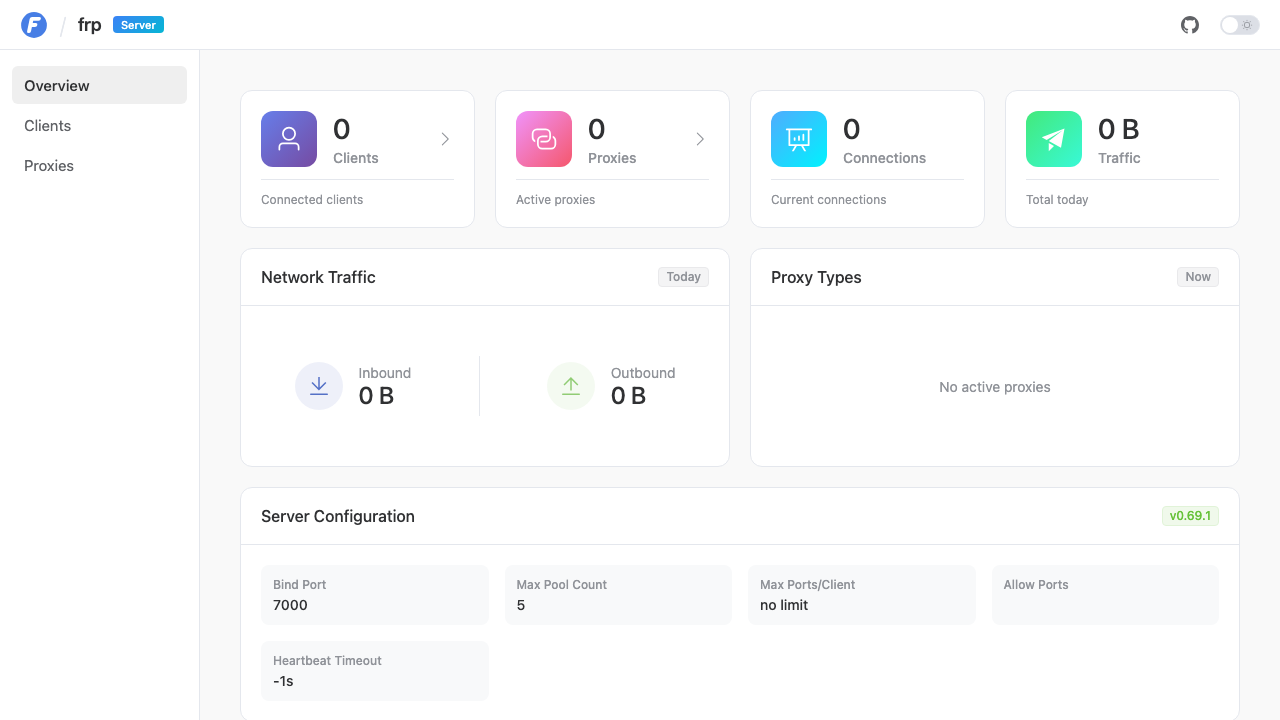The width and height of the screenshot is (1280, 720).
Task: Expand the Clients card chevron
Action: click(445, 139)
